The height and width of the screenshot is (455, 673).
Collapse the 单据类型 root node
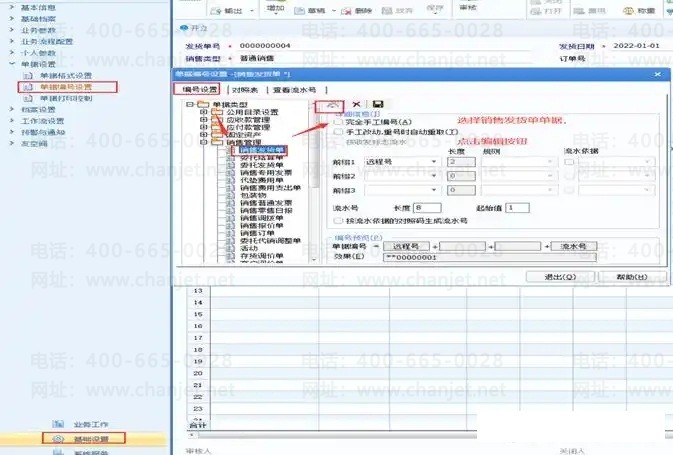pos(189,104)
